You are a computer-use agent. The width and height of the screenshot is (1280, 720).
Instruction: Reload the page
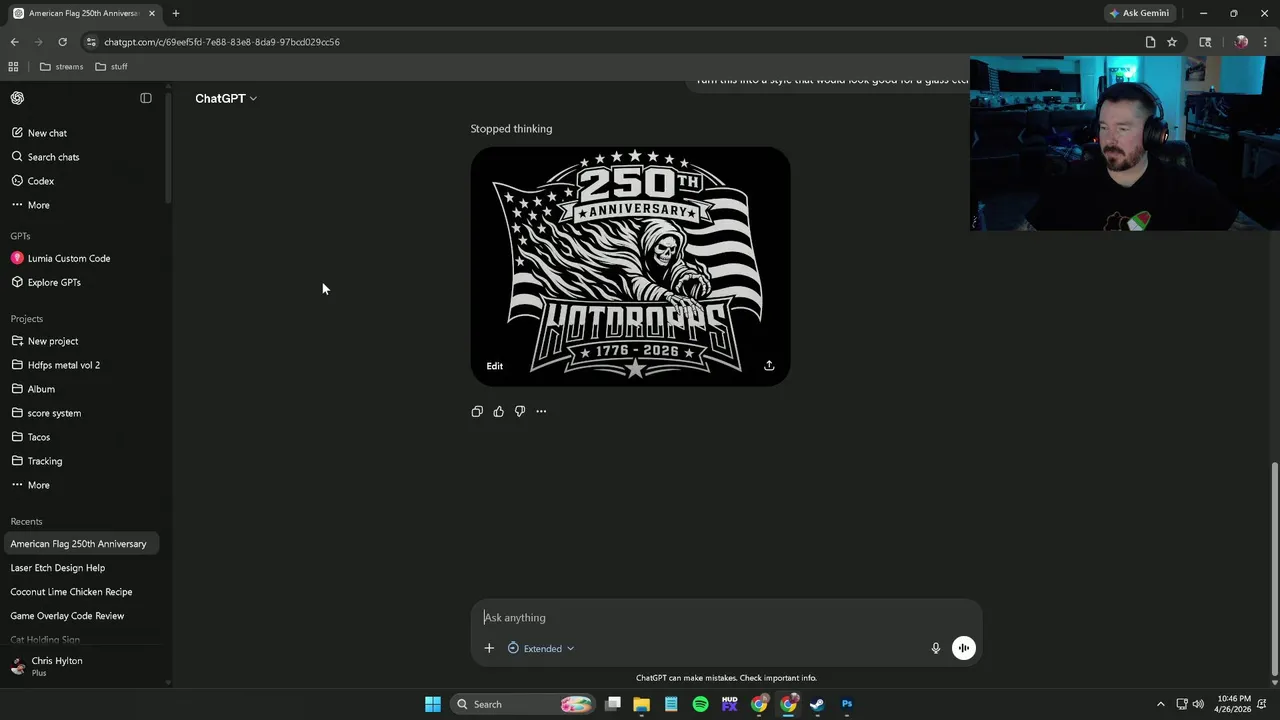click(x=62, y=42)
